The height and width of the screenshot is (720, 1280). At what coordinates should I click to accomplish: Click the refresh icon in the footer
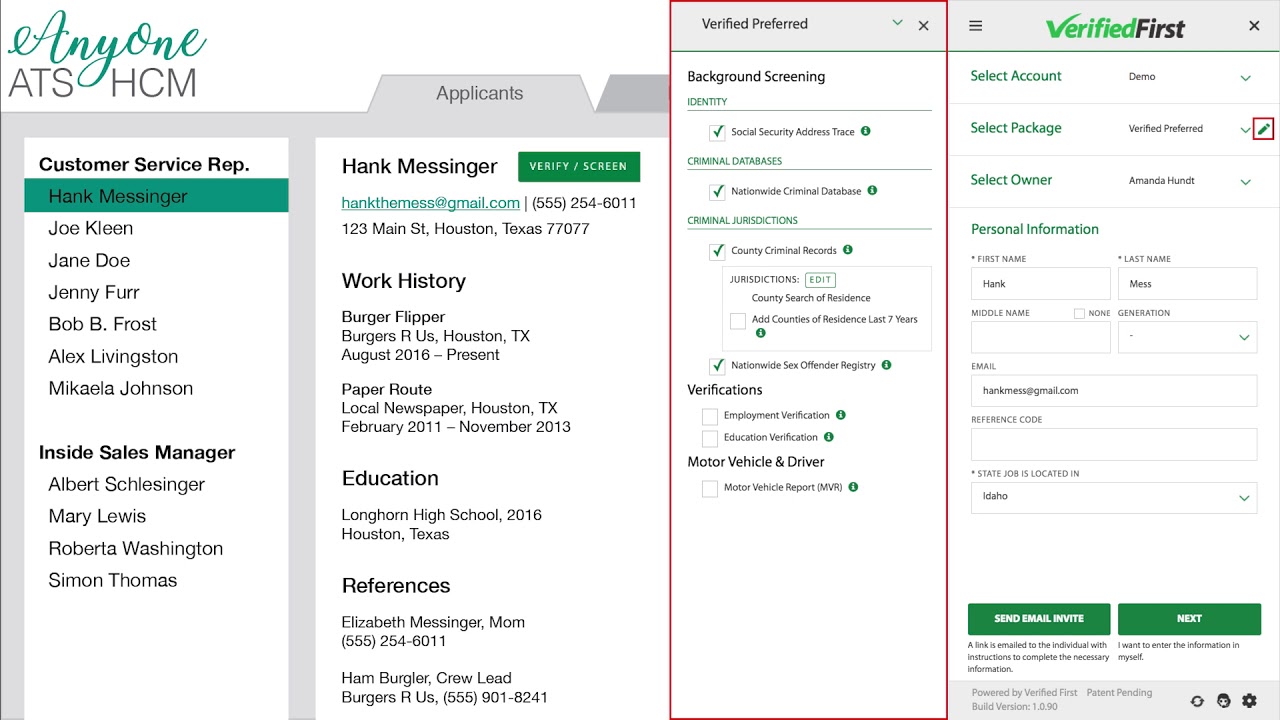pos(1198,701)
